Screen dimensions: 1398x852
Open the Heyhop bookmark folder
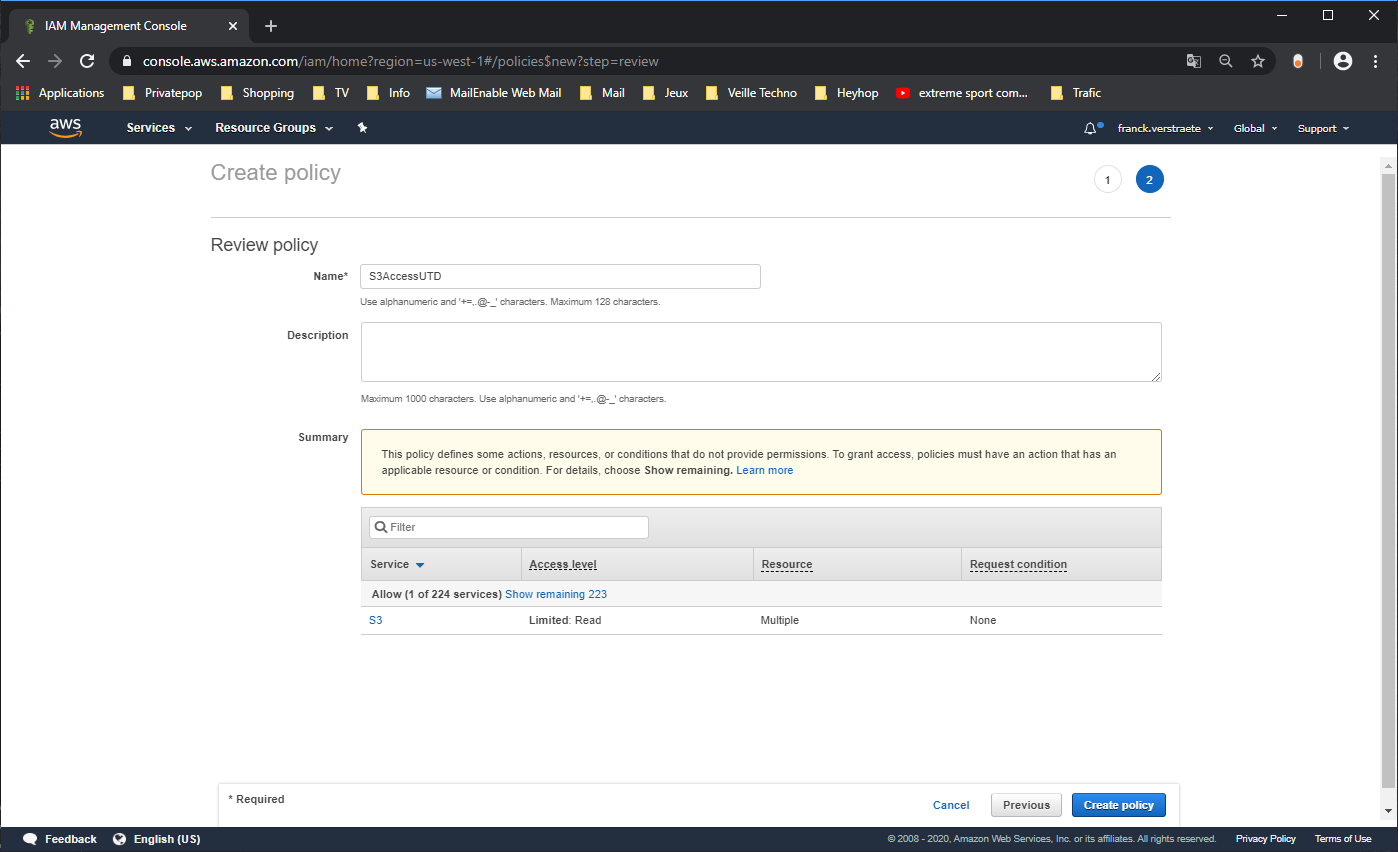tap(846, 93)
